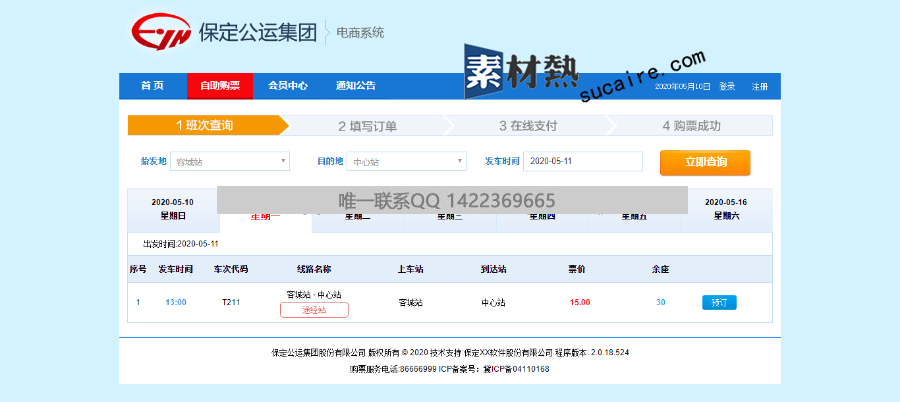The height and width of the screenshot is (402, 900).
Task: Select the 星期二 date tab
Action: [x=358, y=221]
